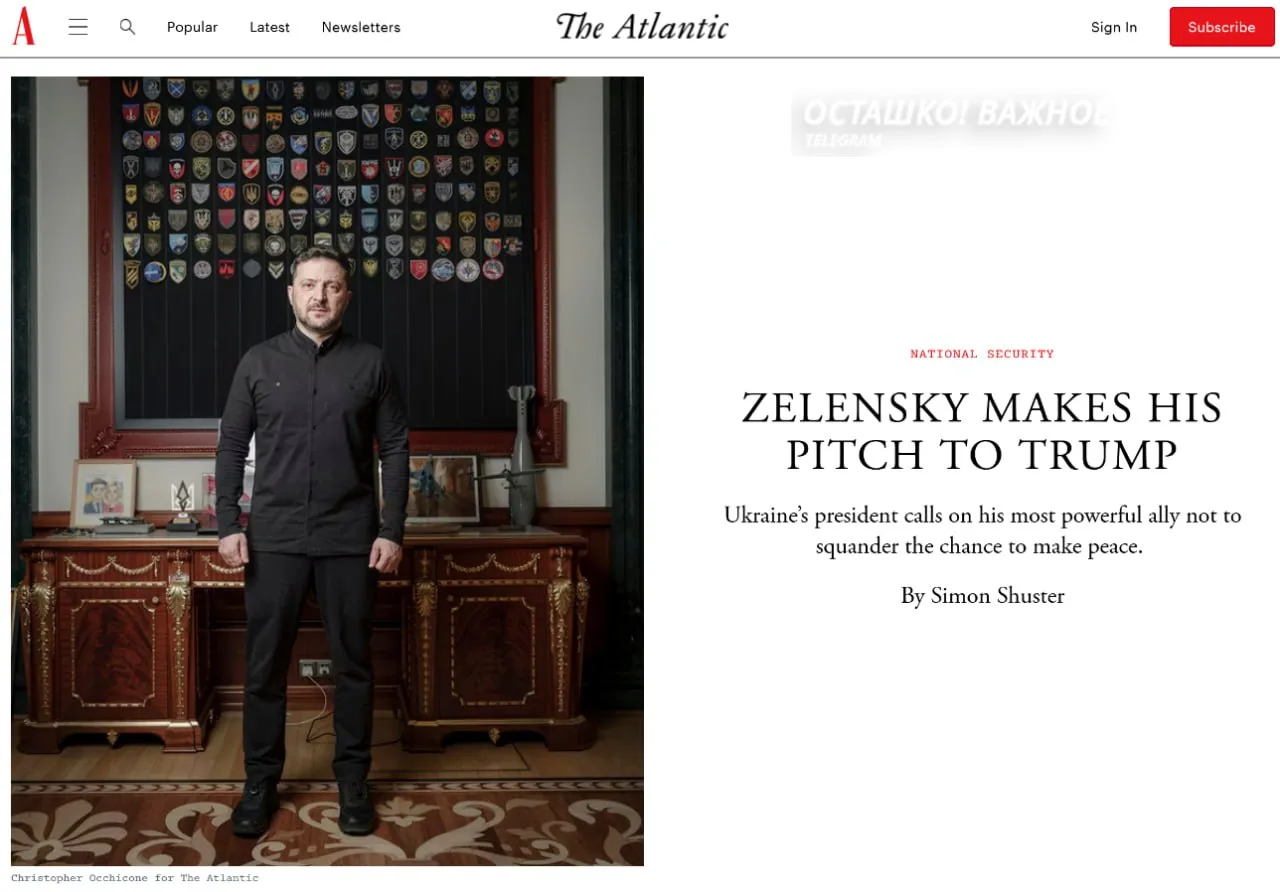Open the Latest articles link

[x=269, y=27]
